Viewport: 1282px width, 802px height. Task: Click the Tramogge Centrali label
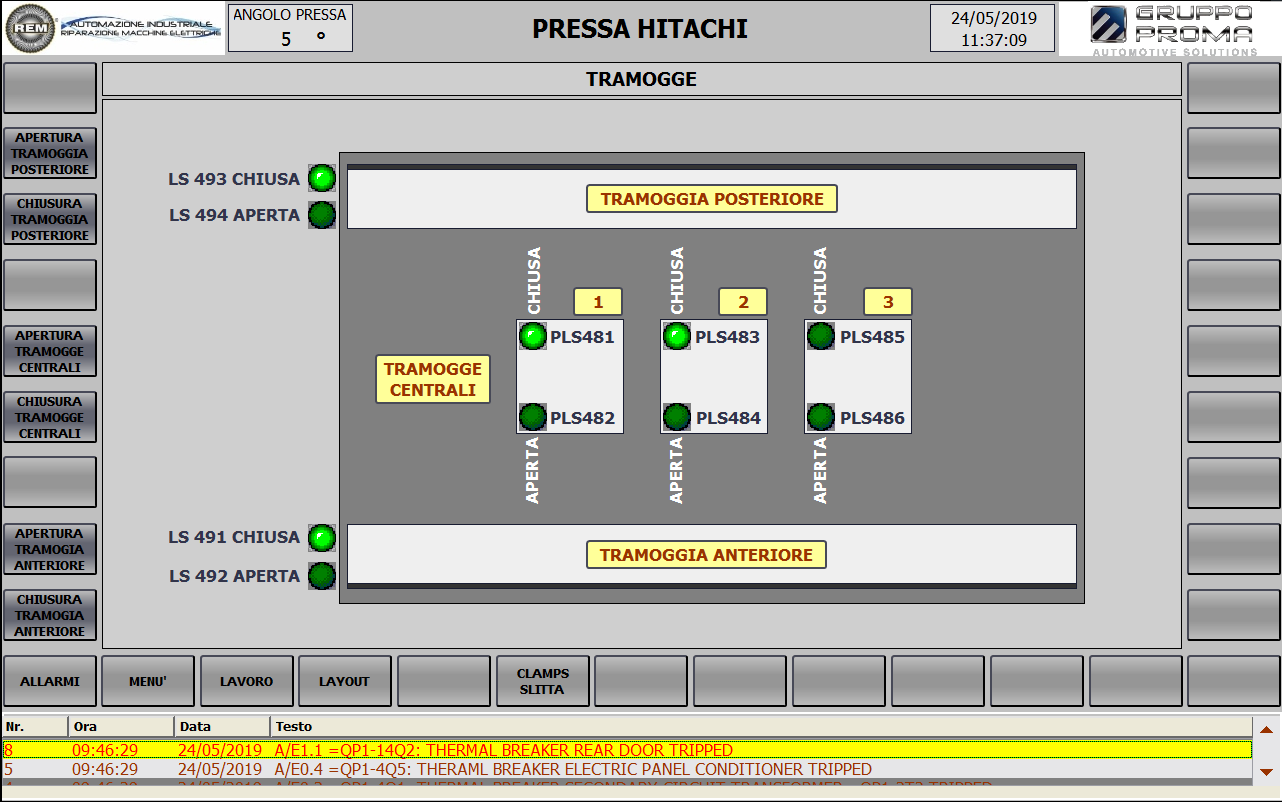pos(433,380)
